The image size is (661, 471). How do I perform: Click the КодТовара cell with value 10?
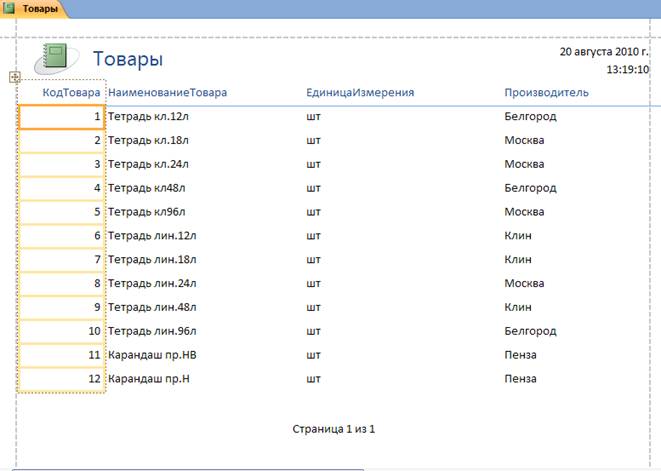click(x=62, y=331)
